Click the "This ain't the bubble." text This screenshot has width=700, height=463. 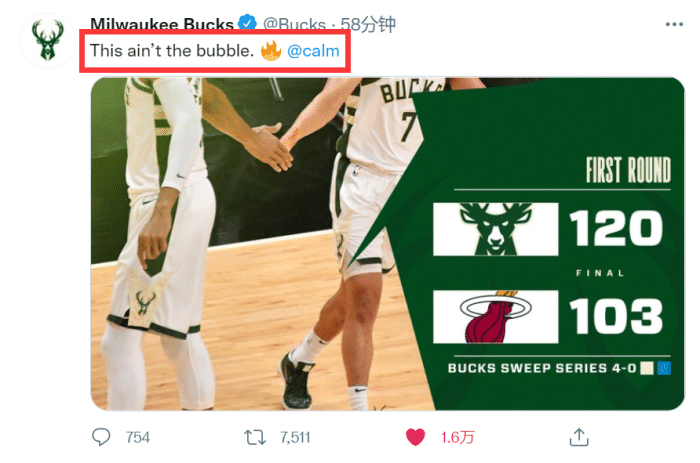point(168,50)
